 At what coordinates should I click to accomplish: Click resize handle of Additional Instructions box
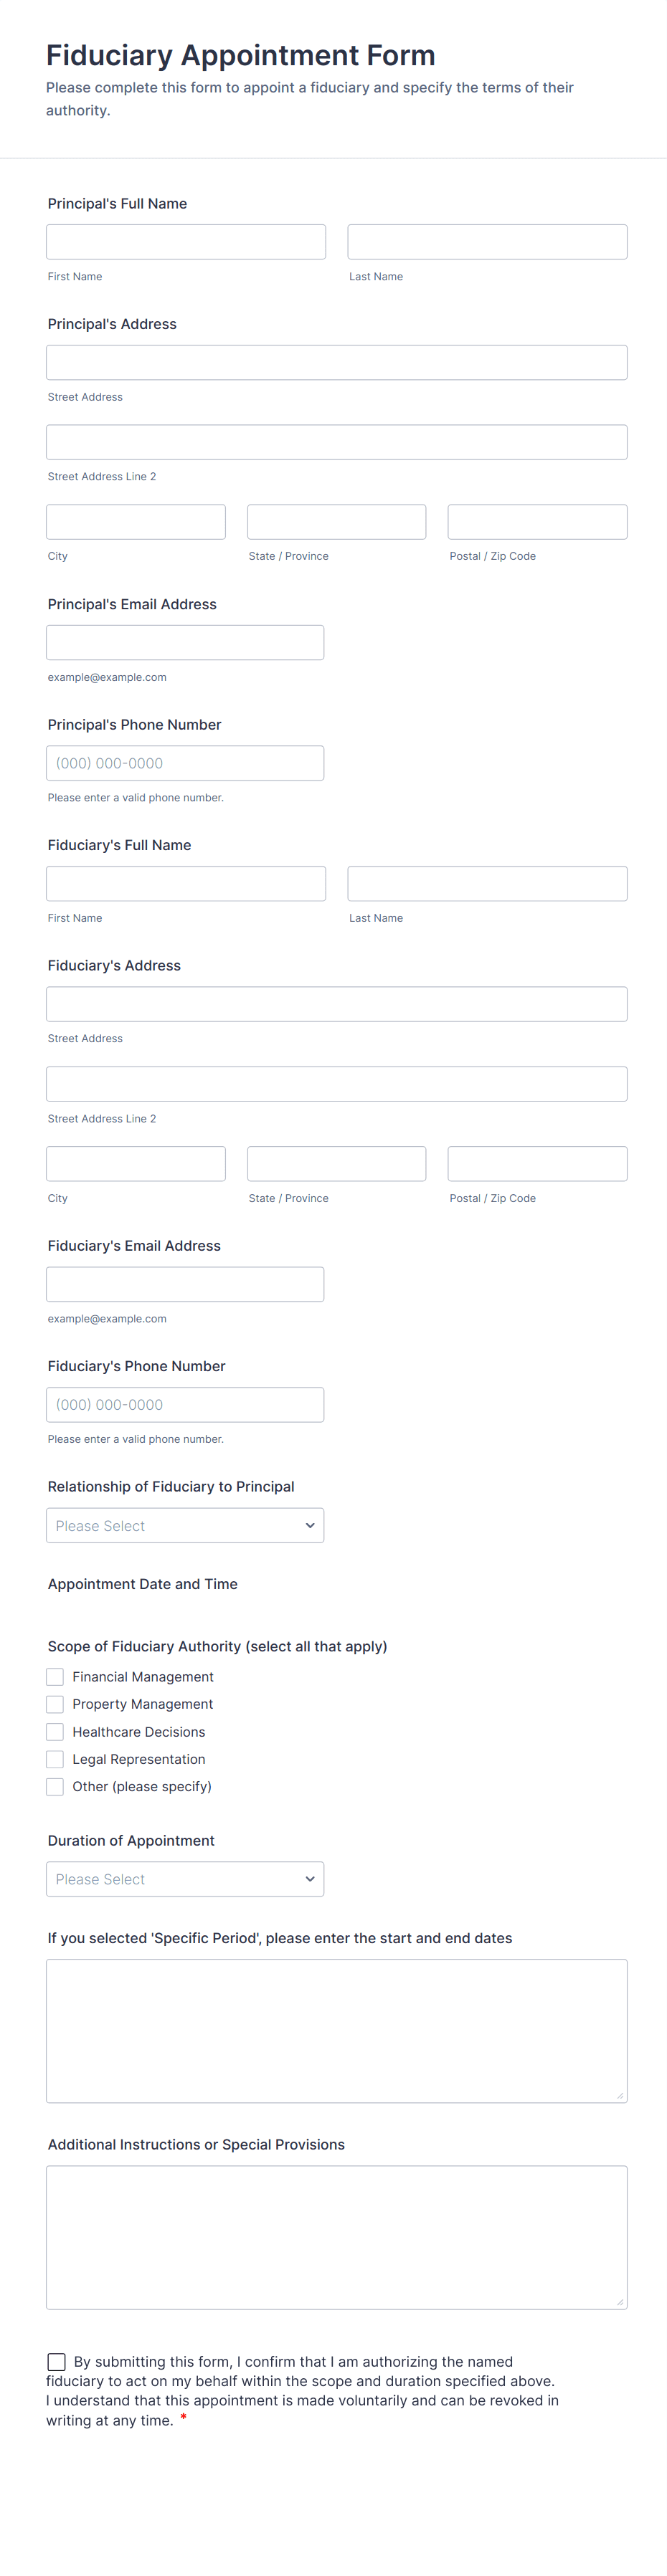click(x=620, y=2302)
